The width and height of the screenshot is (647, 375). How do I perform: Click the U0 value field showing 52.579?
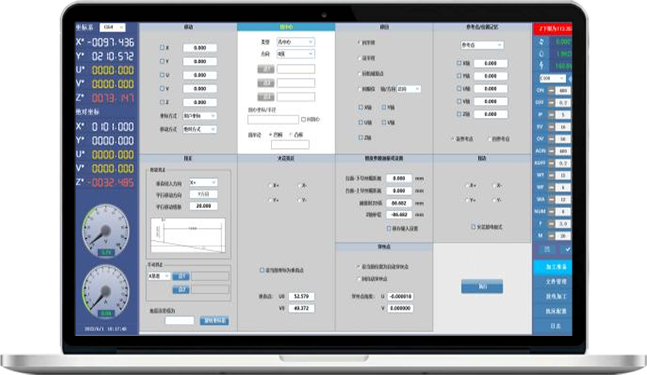coord(301,296)
